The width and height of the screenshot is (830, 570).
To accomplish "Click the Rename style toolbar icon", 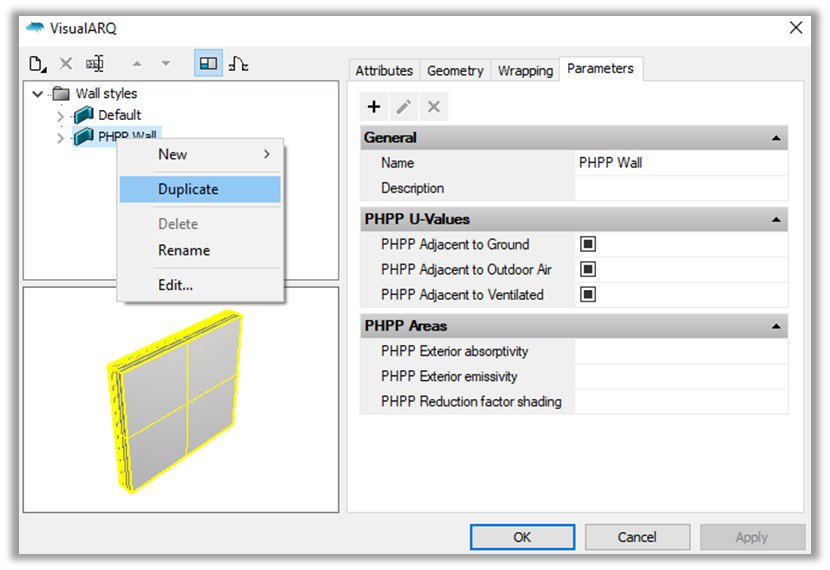I will tap(95, 64).
